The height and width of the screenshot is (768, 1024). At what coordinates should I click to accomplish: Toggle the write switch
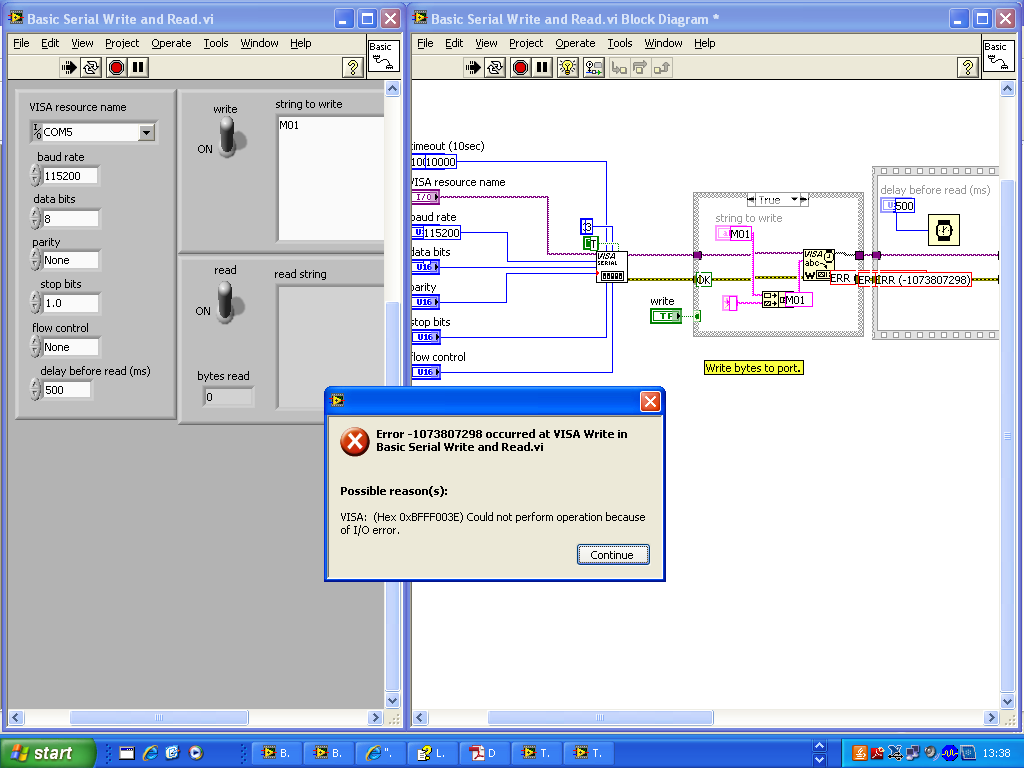click(228, 137)
